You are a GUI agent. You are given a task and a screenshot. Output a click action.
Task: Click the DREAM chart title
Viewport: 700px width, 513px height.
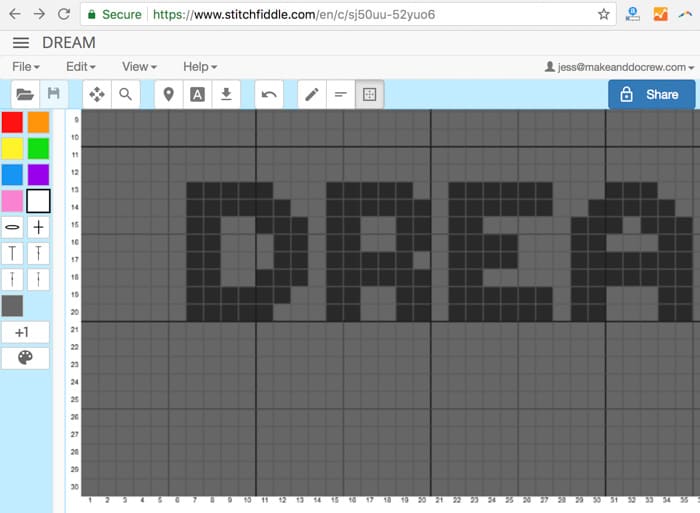point(69,43)
